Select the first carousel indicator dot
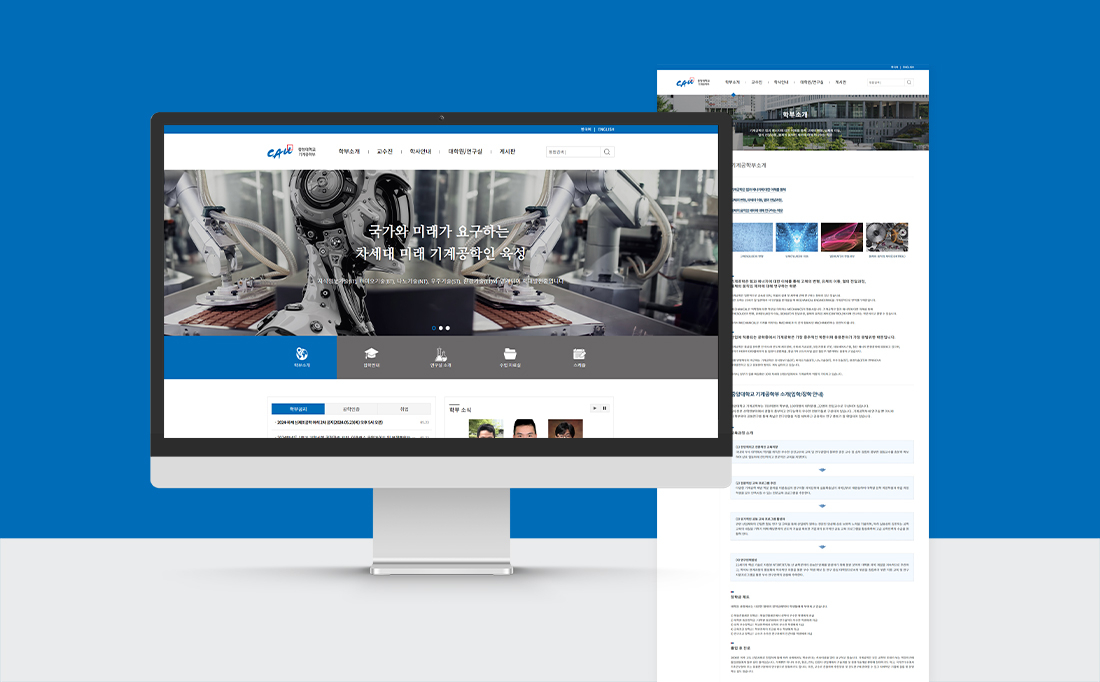This screenshot has width=1100, height=682. pos(434,328)
